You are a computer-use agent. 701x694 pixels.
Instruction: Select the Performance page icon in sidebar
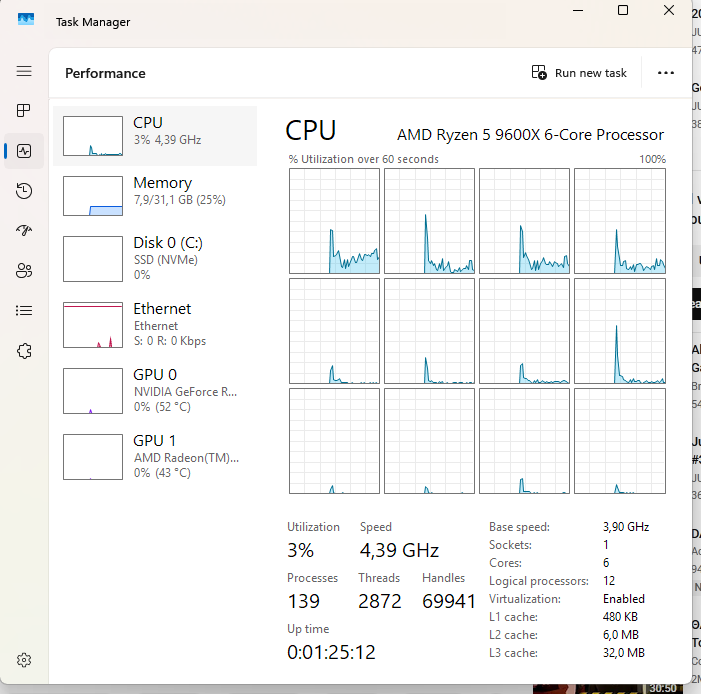(24, 151)
